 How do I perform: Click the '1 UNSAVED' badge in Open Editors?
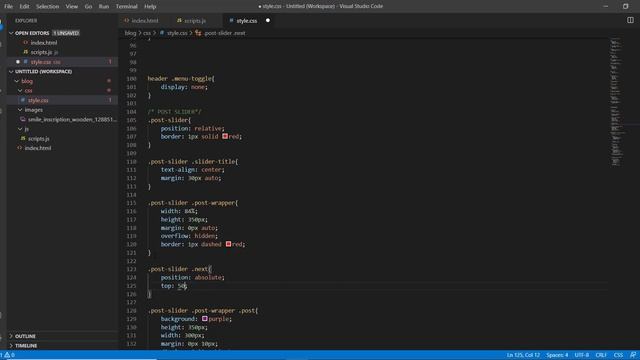[x=66, y=33]
